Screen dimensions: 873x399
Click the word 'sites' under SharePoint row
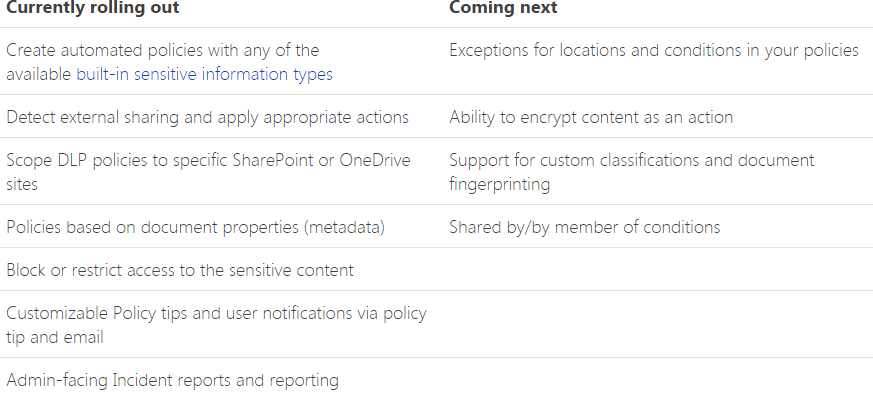click(22, 184)
